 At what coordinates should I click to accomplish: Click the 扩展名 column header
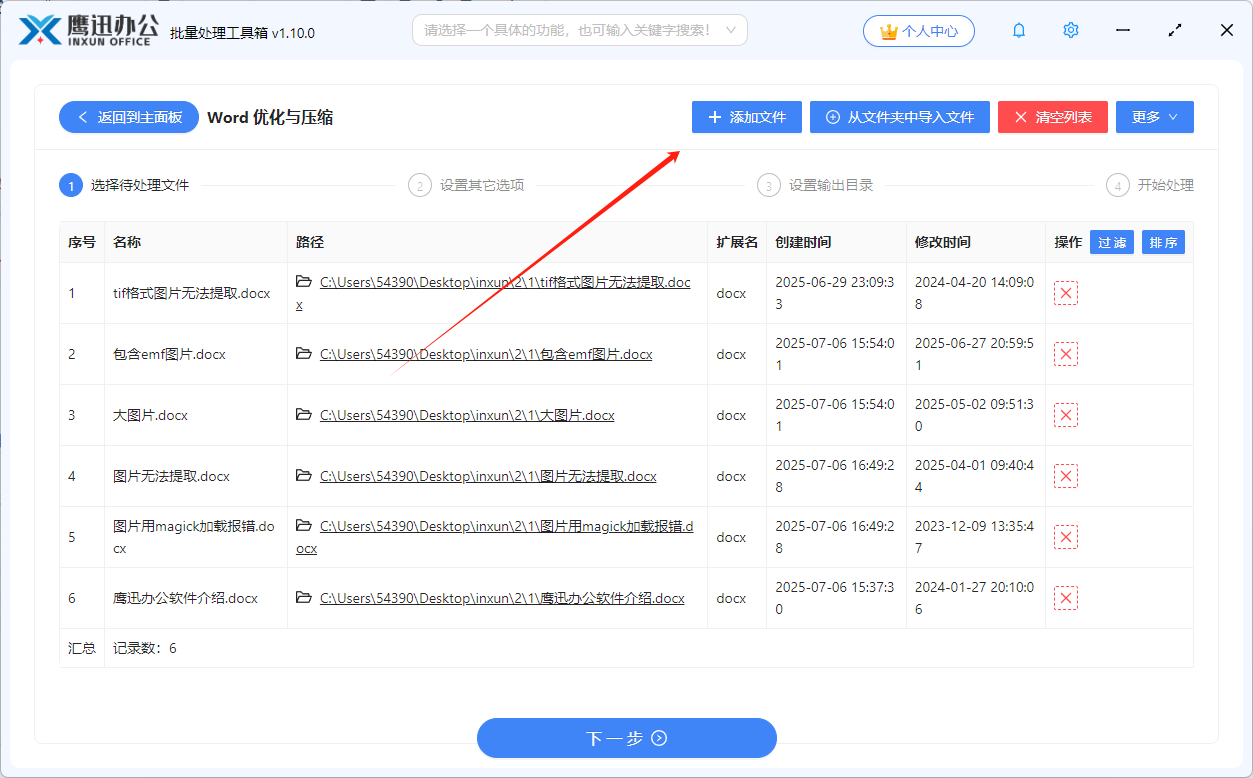tap(737, 242)
